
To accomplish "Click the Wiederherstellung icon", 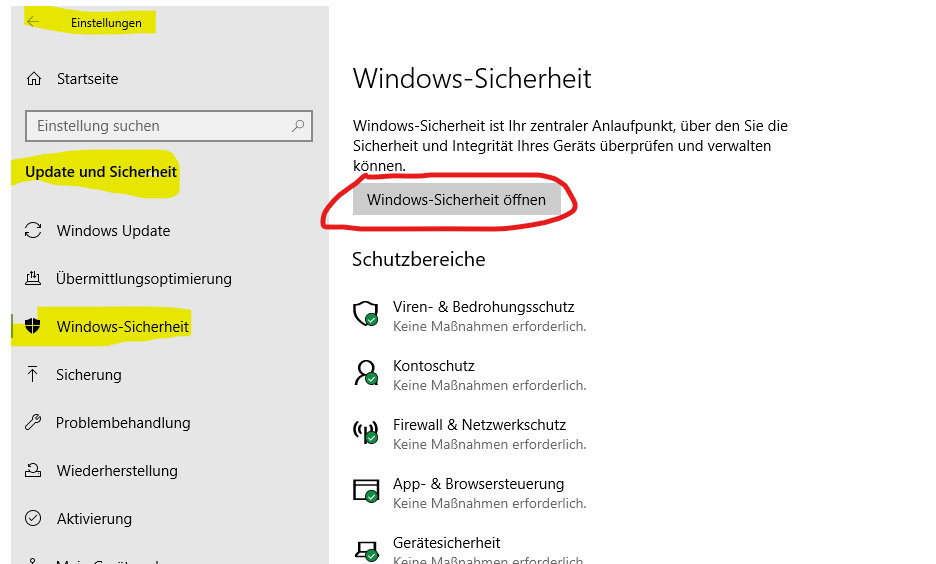I will click(x=33, y=470).
